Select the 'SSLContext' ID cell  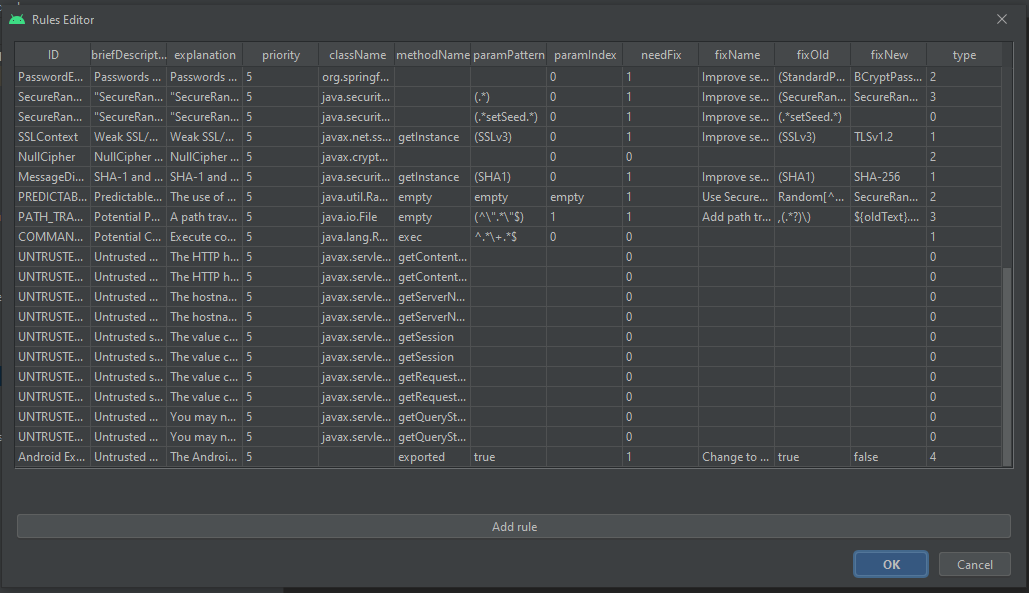(53, 136)
